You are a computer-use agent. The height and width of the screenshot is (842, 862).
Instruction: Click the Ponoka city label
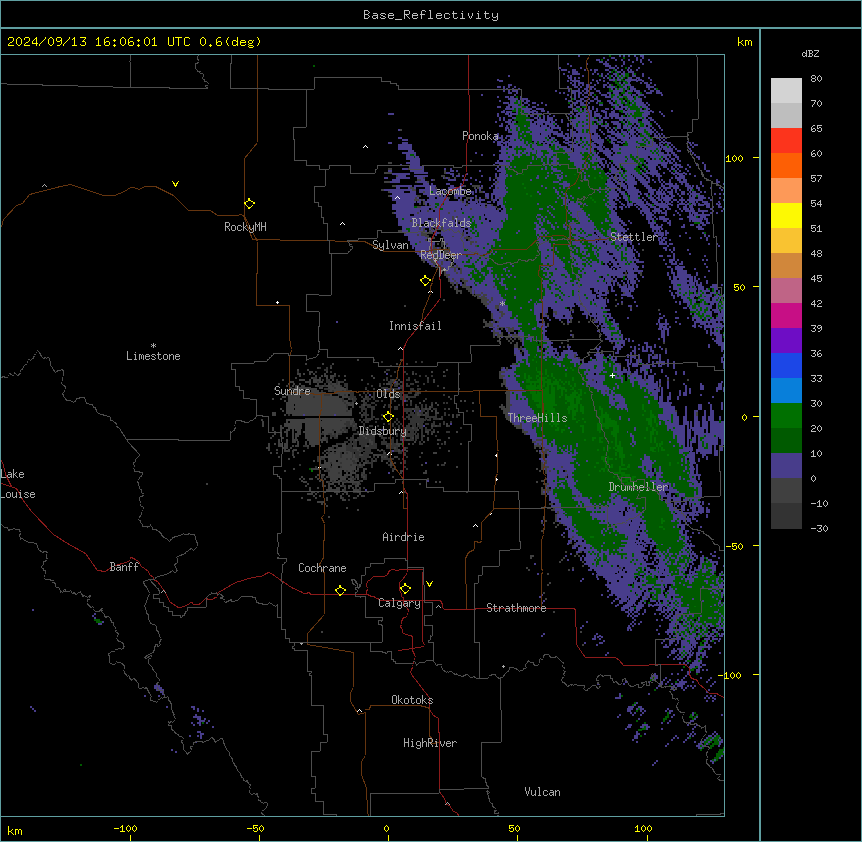click(480, 136)
